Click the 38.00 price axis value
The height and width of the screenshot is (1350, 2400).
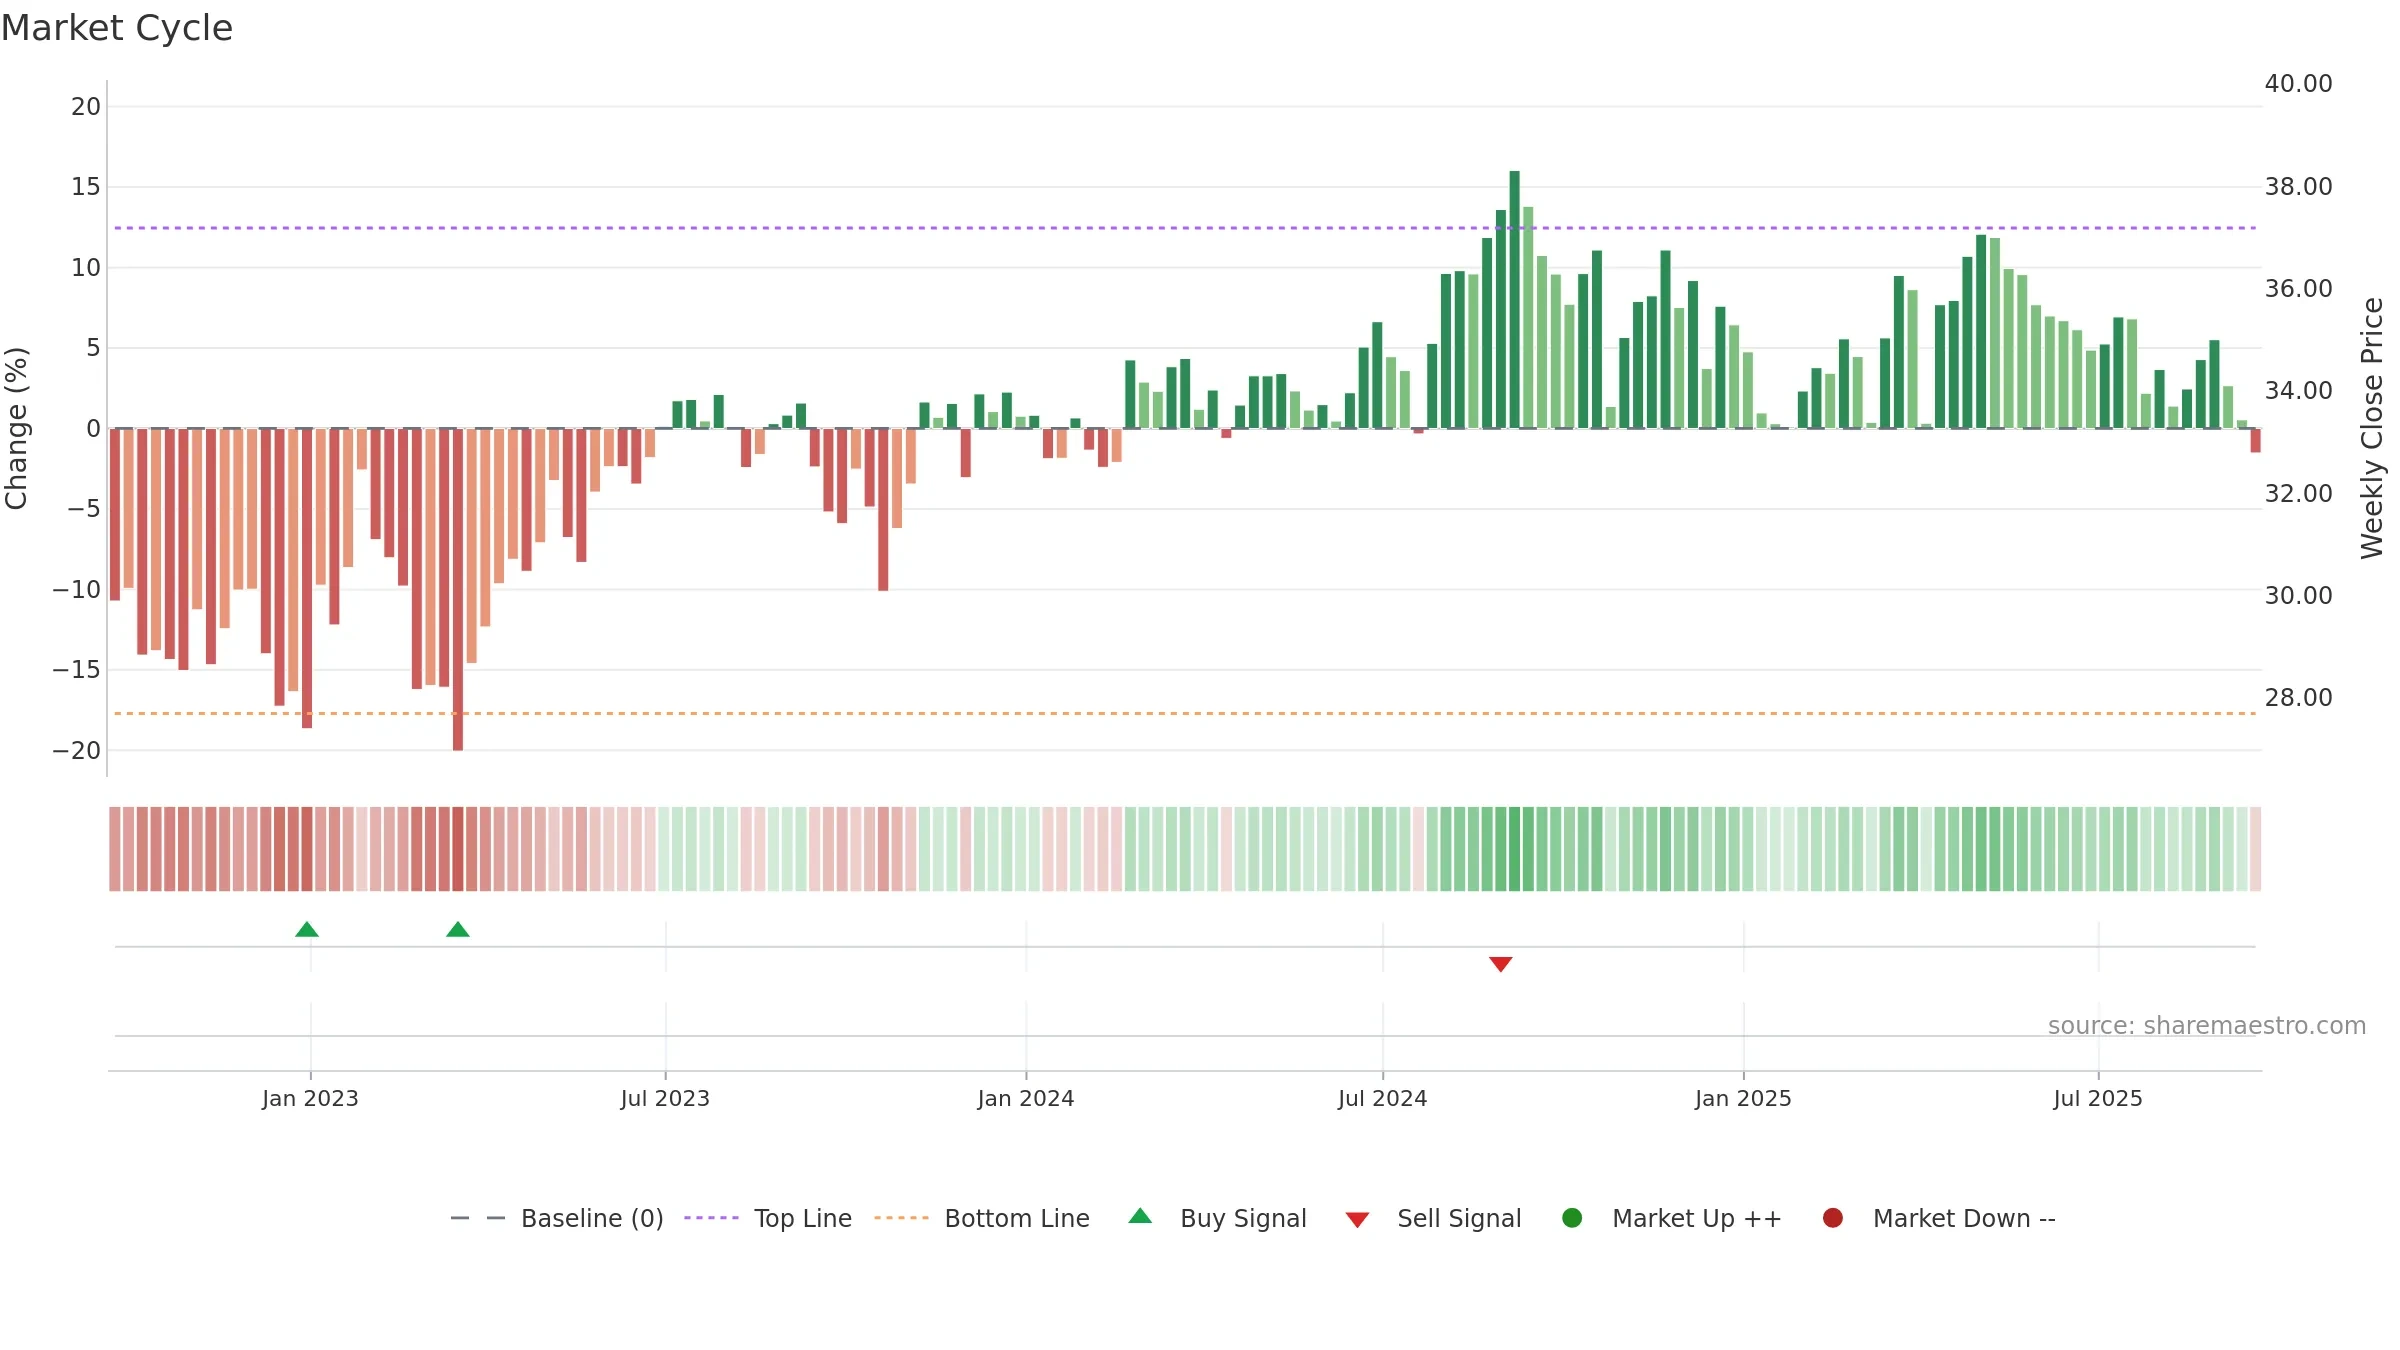(2298, 187)
